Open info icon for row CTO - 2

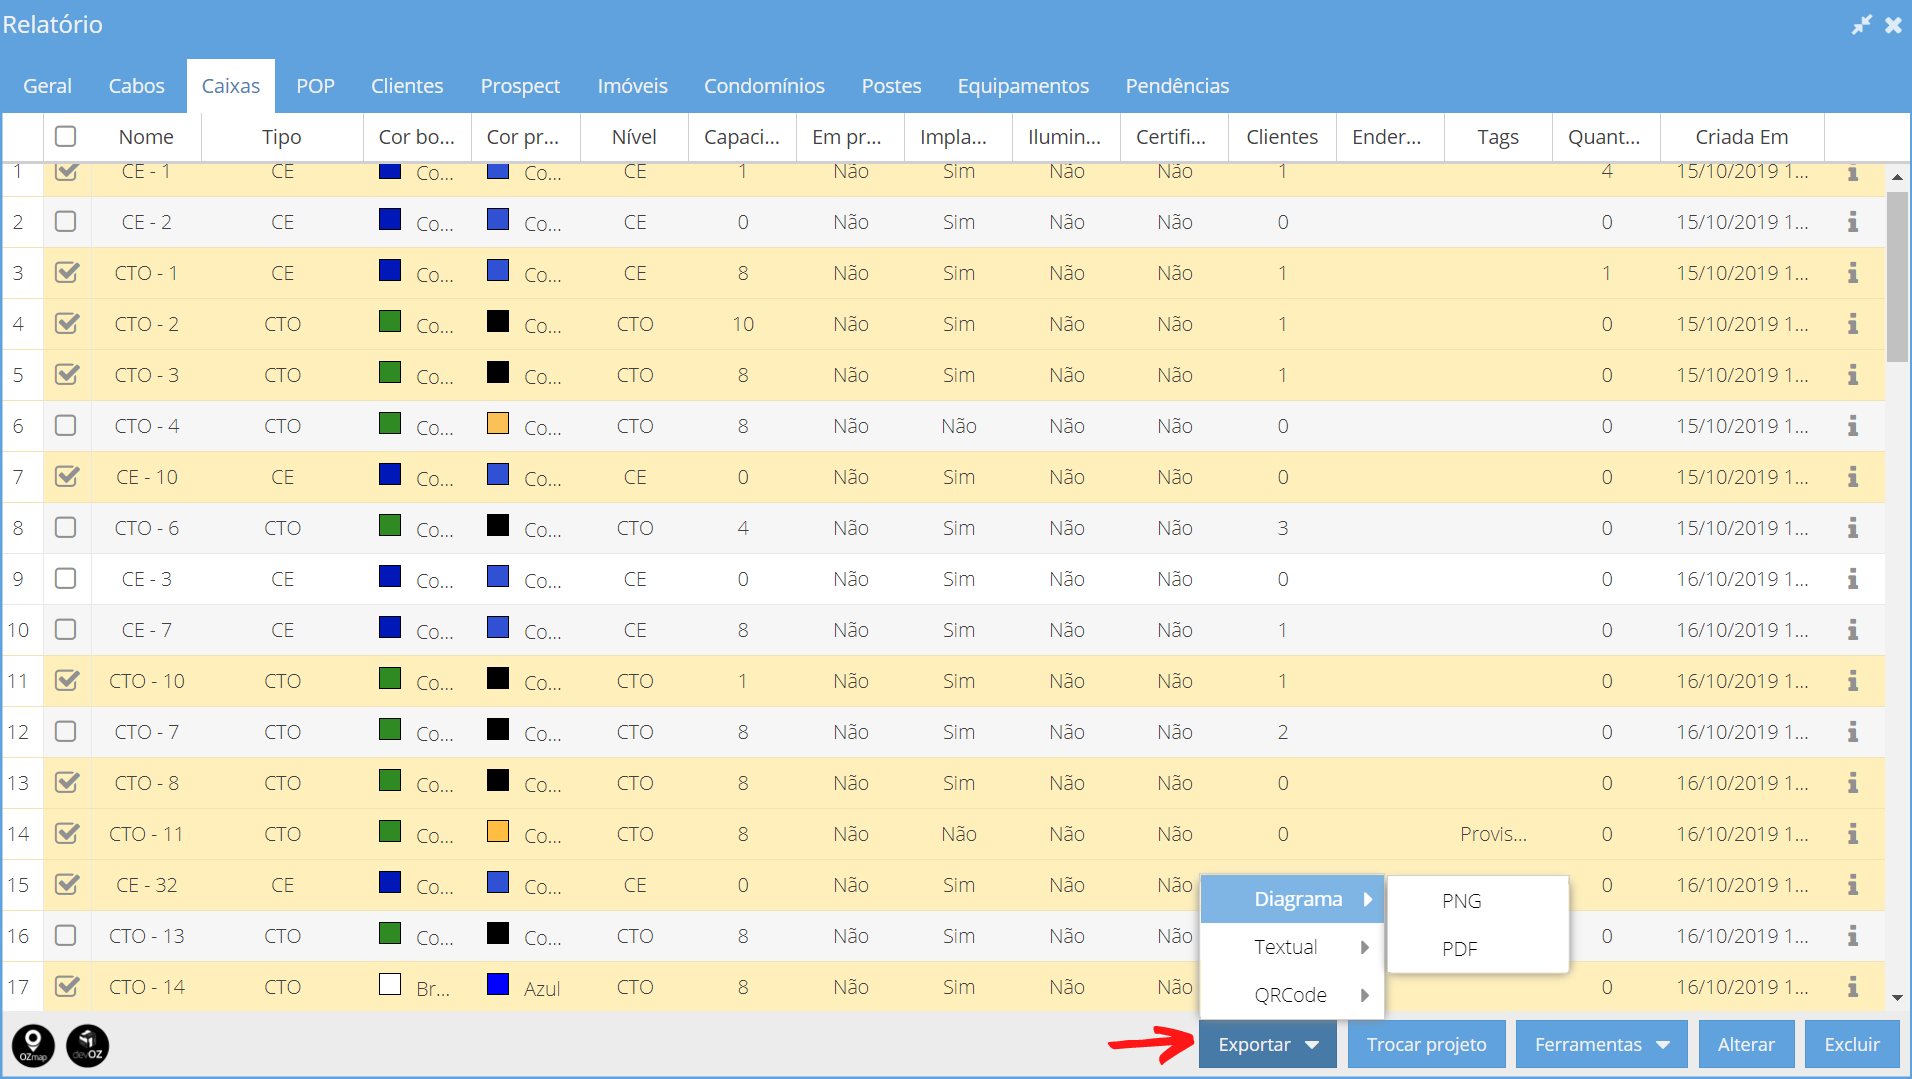pos(1853,324)
